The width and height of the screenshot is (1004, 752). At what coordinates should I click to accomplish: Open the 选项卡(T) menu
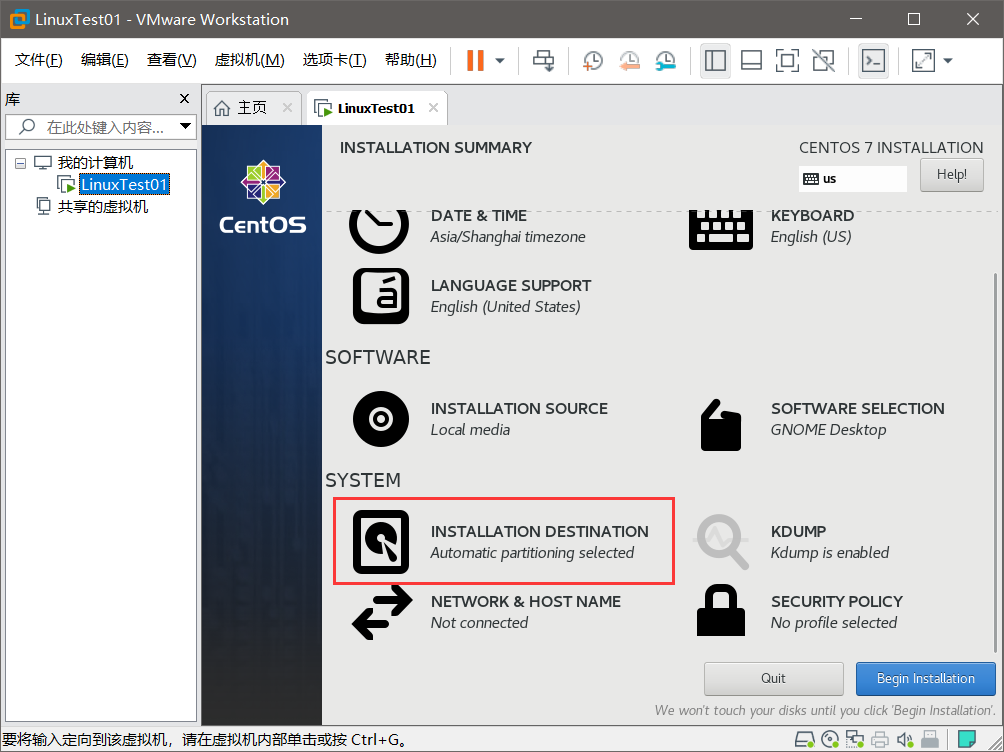(x=334, y=60)
